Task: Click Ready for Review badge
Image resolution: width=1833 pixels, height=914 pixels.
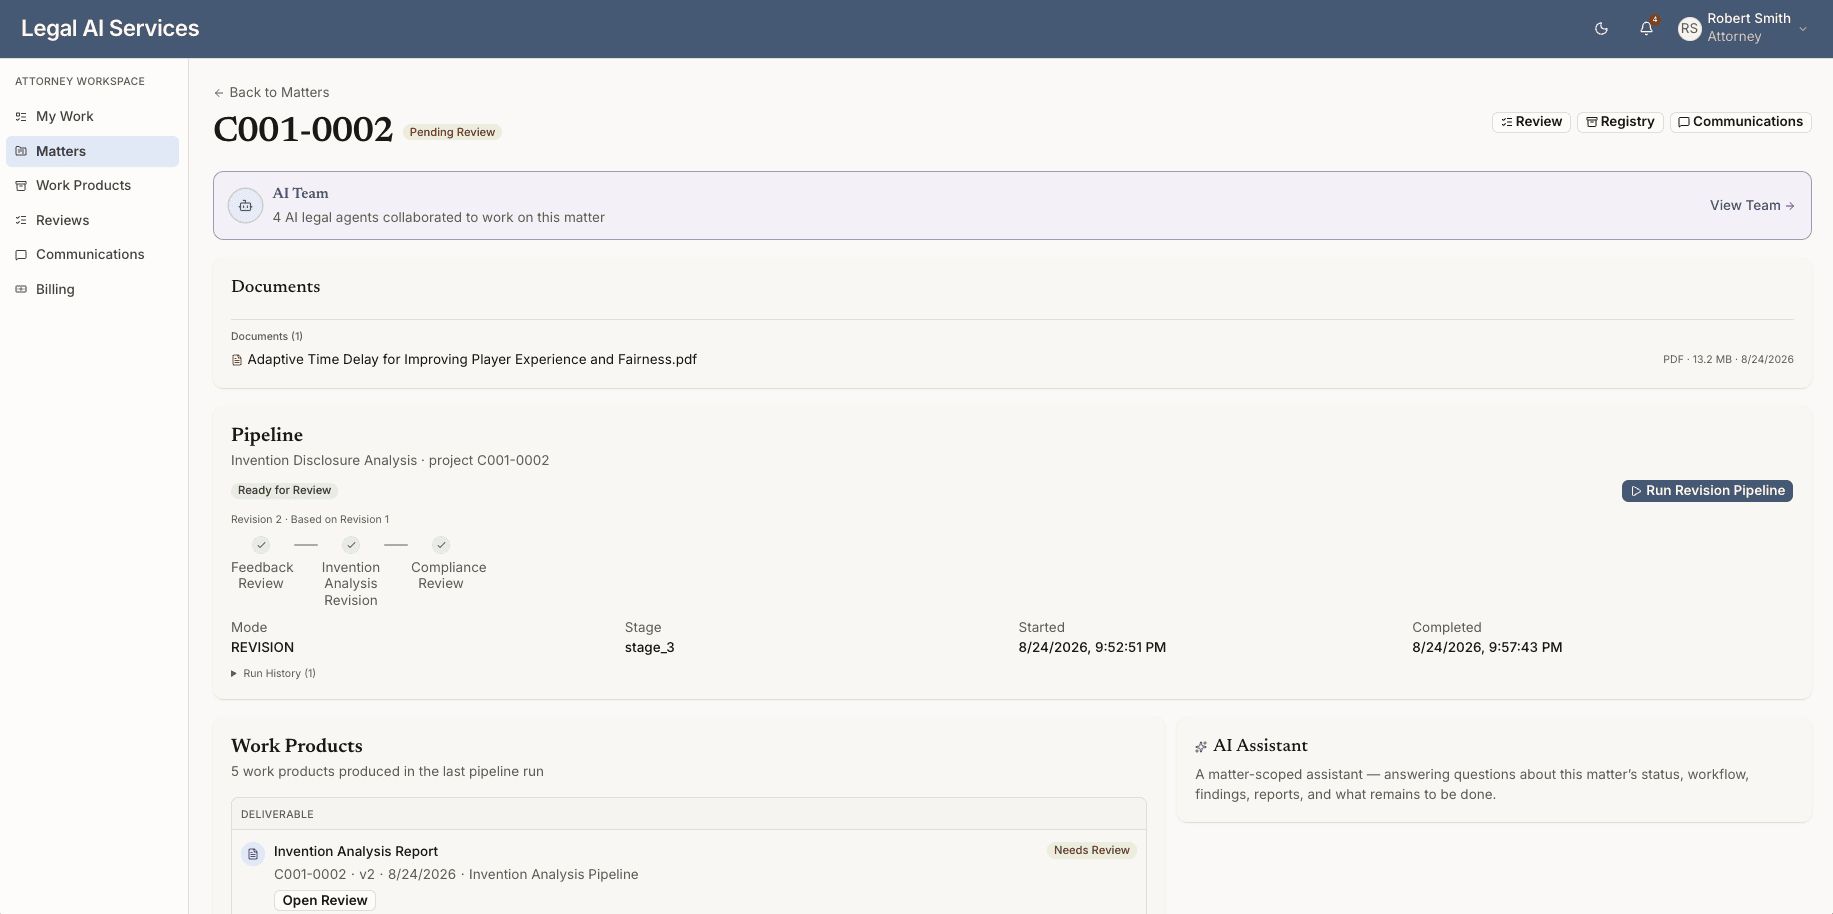Action: [284, 491]
